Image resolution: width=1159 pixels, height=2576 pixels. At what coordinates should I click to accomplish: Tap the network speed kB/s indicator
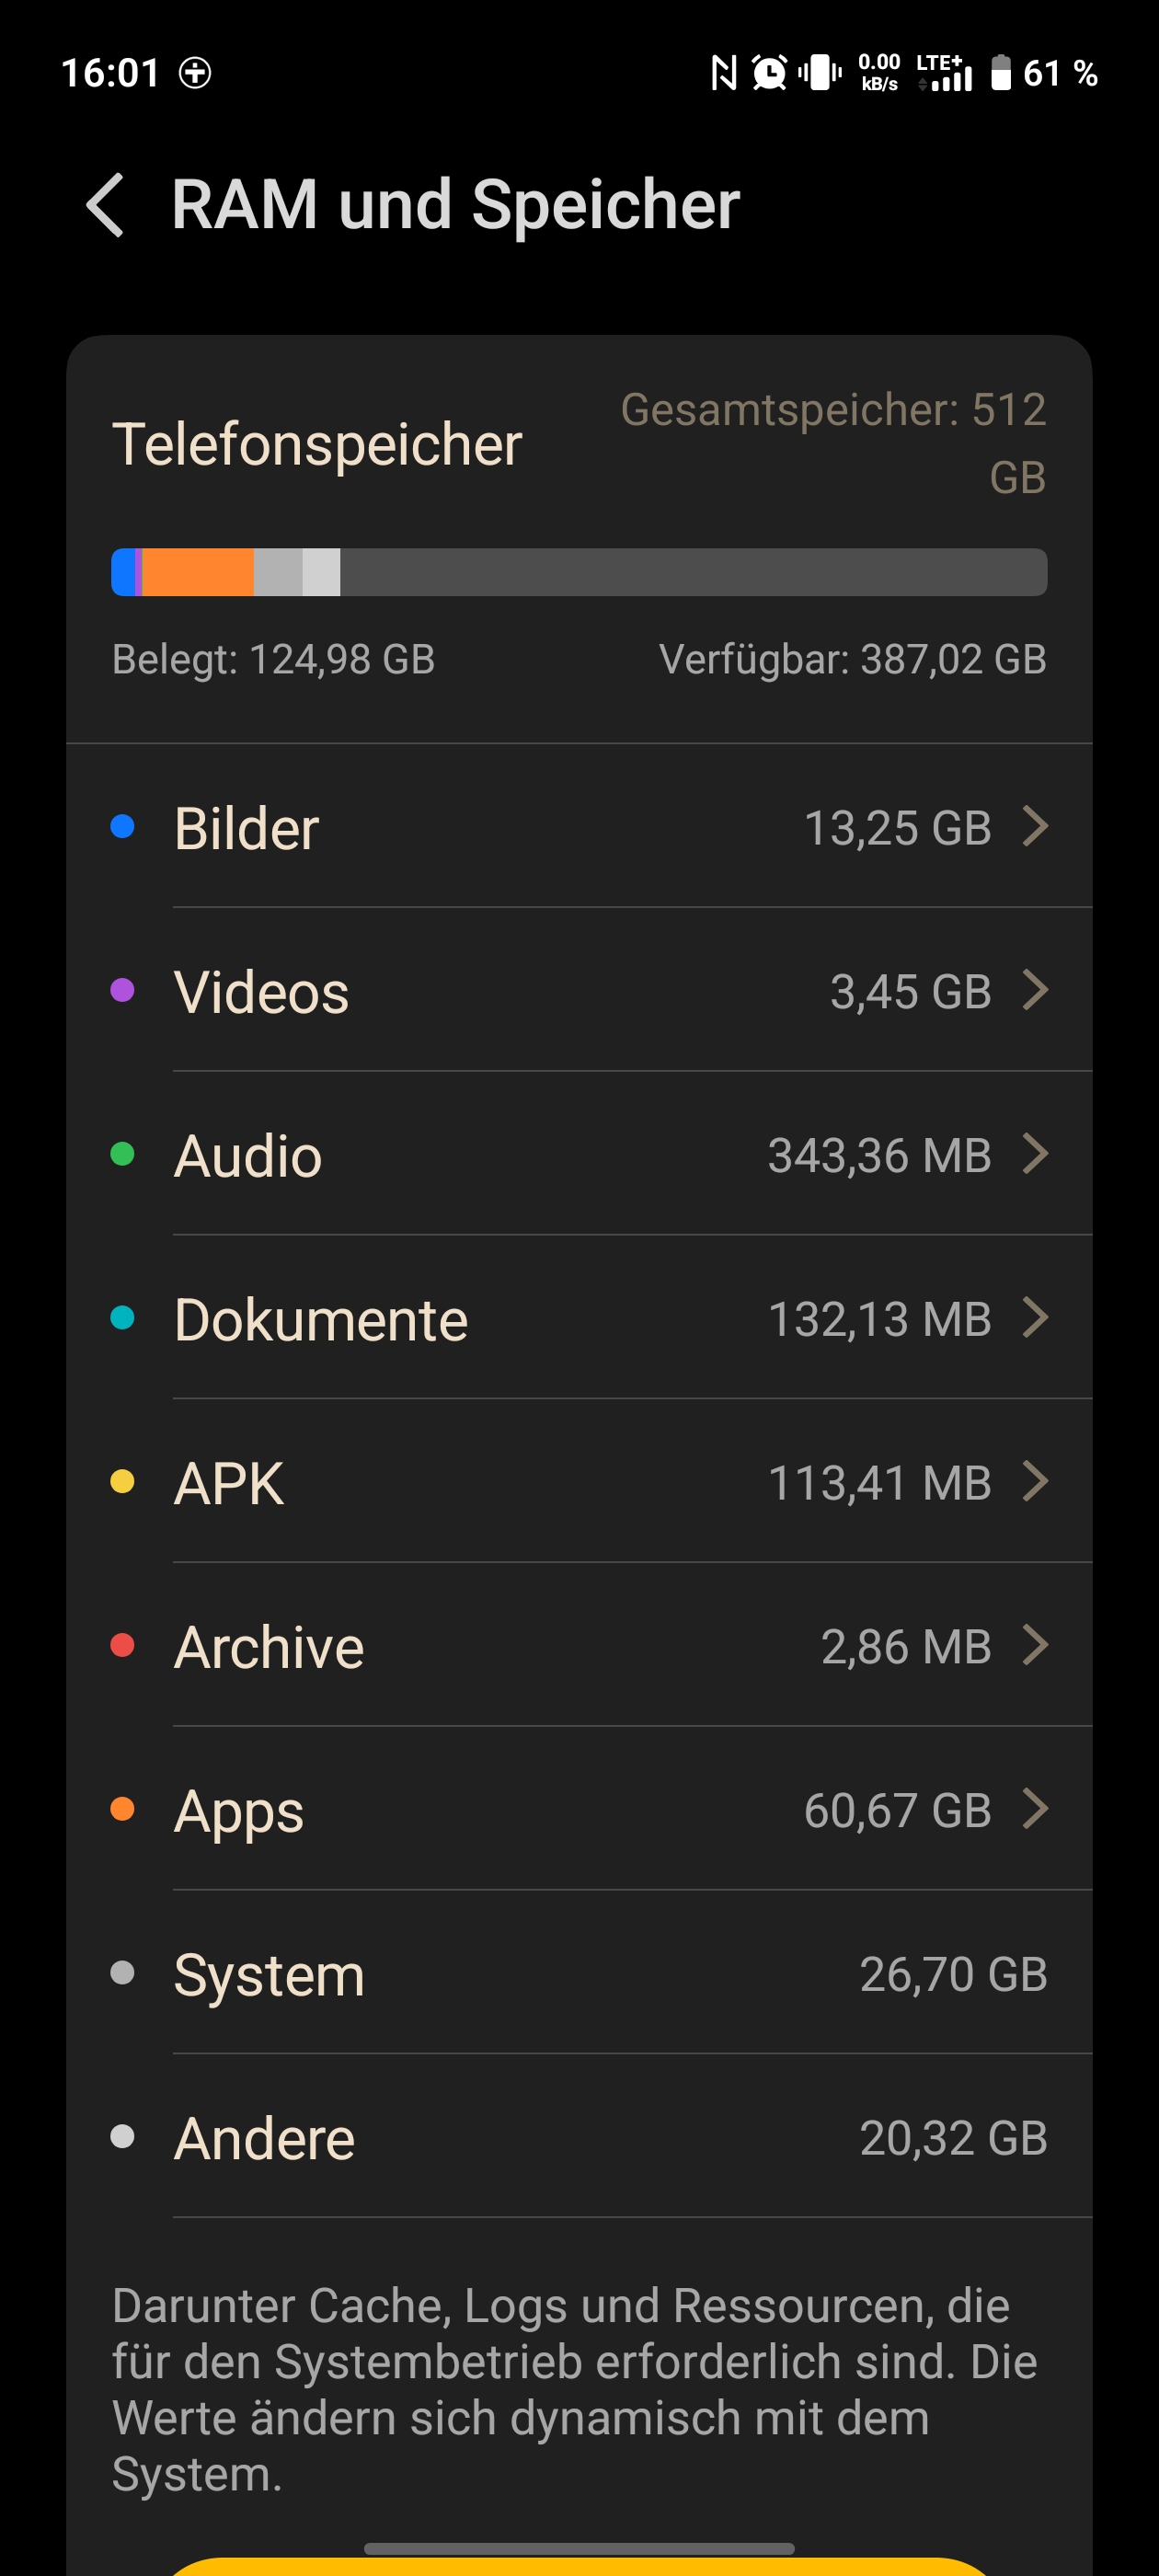pos(879,73)
